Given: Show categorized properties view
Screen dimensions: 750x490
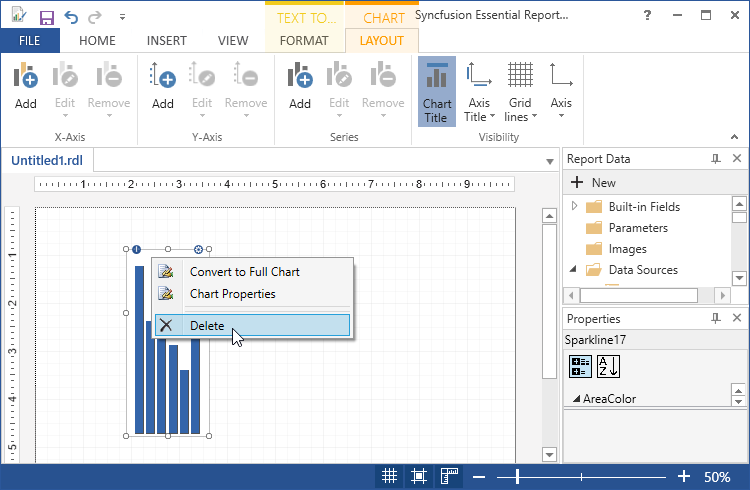Looking at the screenshot, I should pyautogui.click(x=581, y=366).
